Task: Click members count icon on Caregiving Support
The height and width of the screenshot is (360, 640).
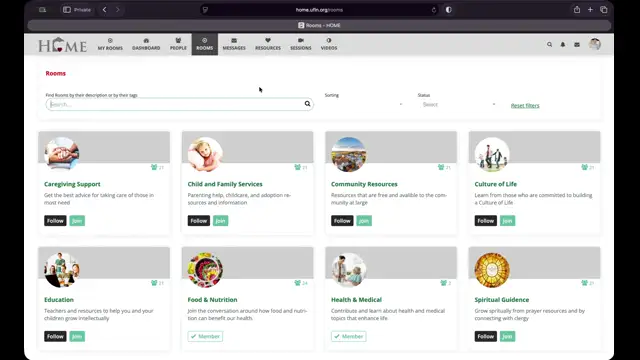Action: click(x=154, y=167)
